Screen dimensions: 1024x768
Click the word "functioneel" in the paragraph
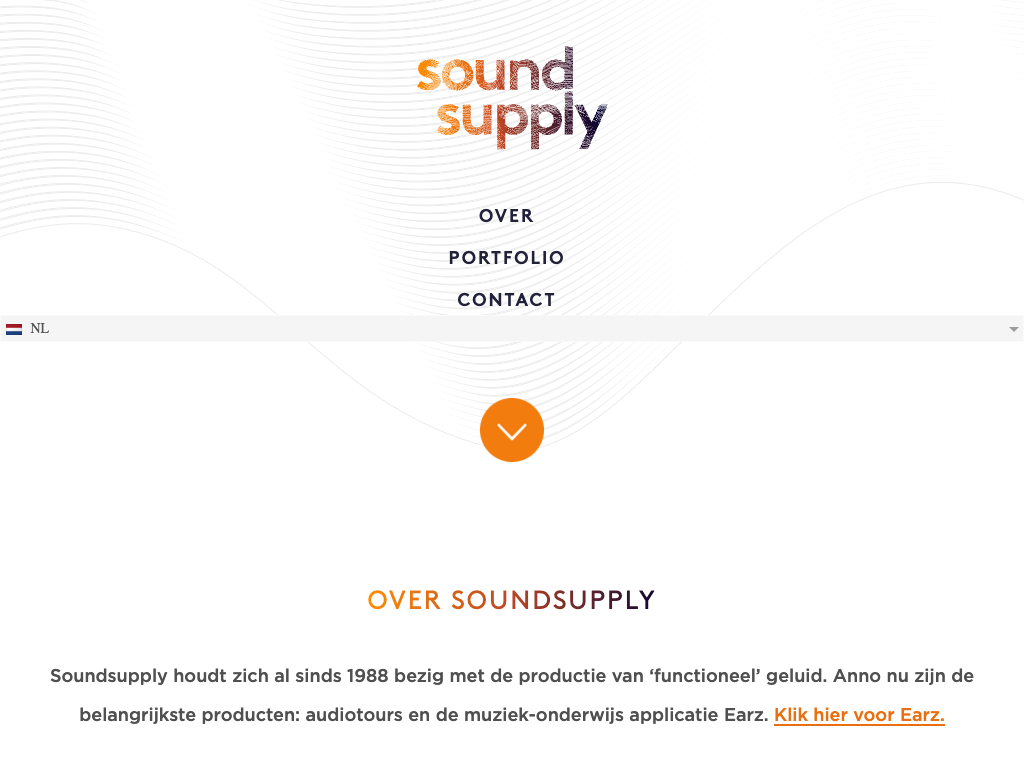[x=704, y=676]
